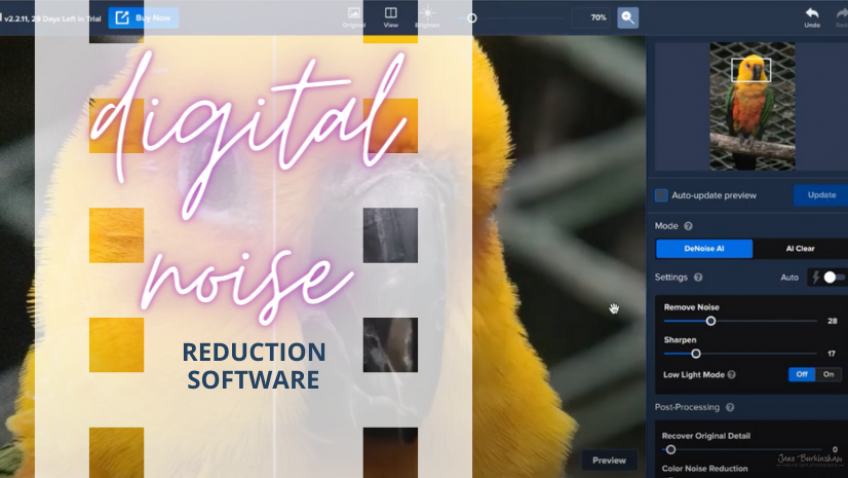Click the Remove Noise slider handle

[711, 321]
